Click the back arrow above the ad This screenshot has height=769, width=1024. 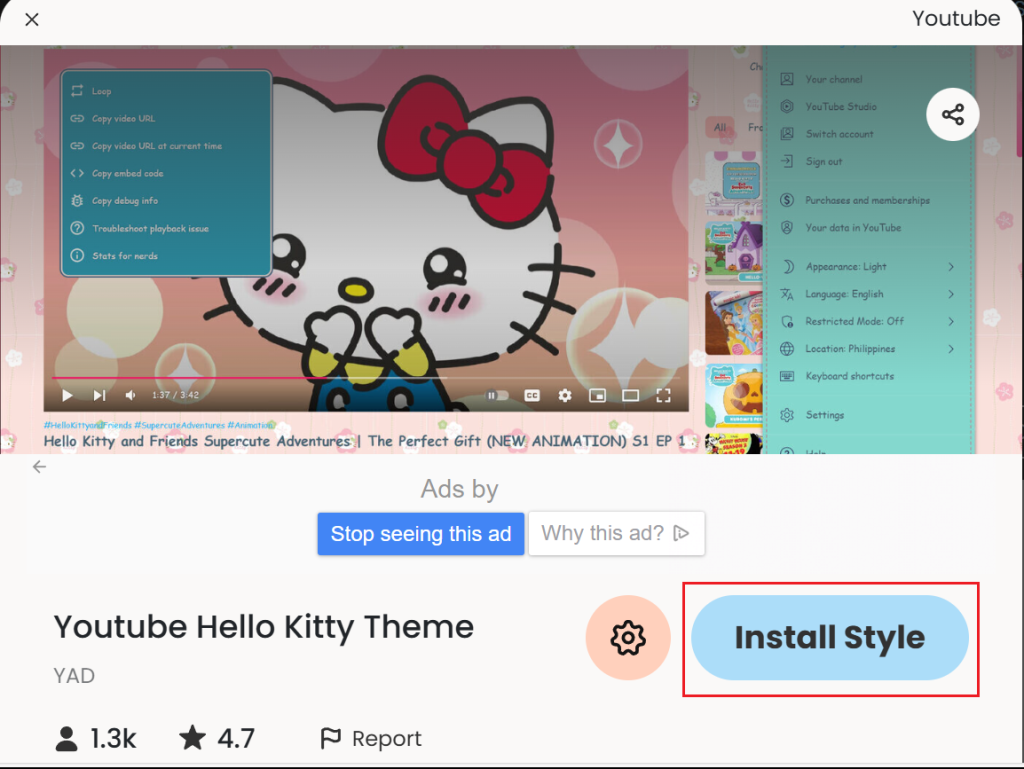point(39,467)
